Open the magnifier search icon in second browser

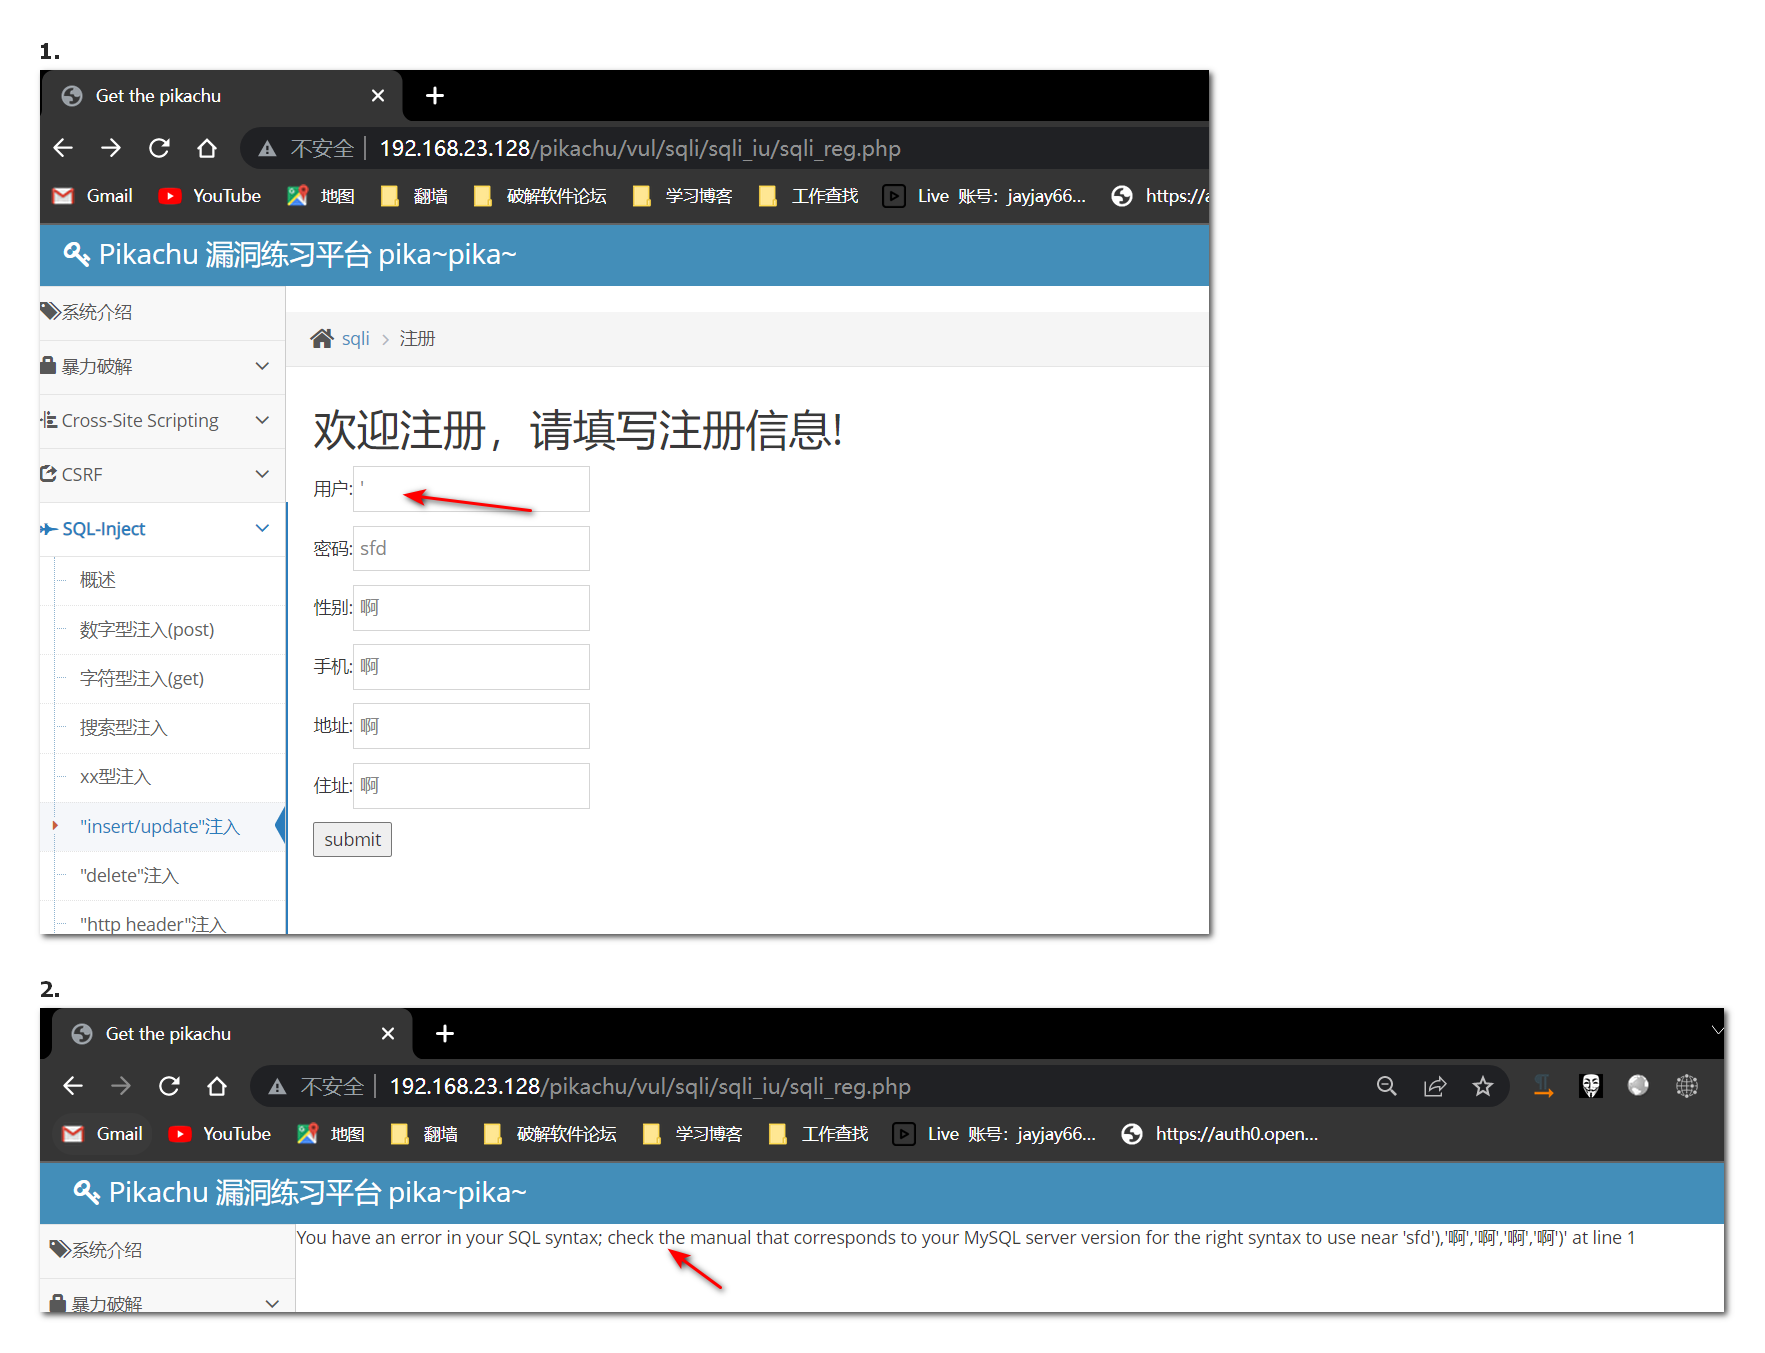pos(1387,1086)
